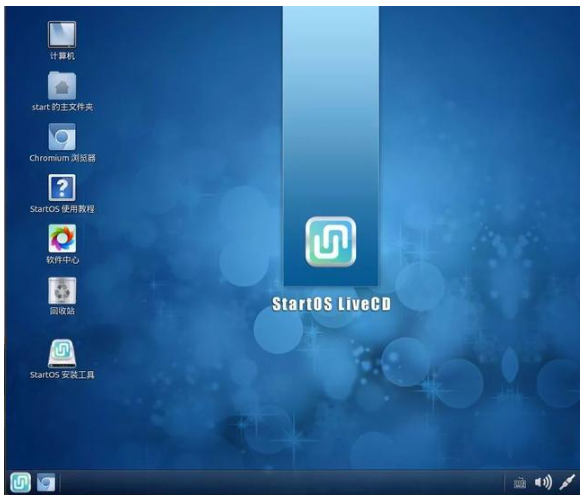
Task: Click the large StartOS logo on wallpaper
Action: pyautogui.click(x=331, y=242)
